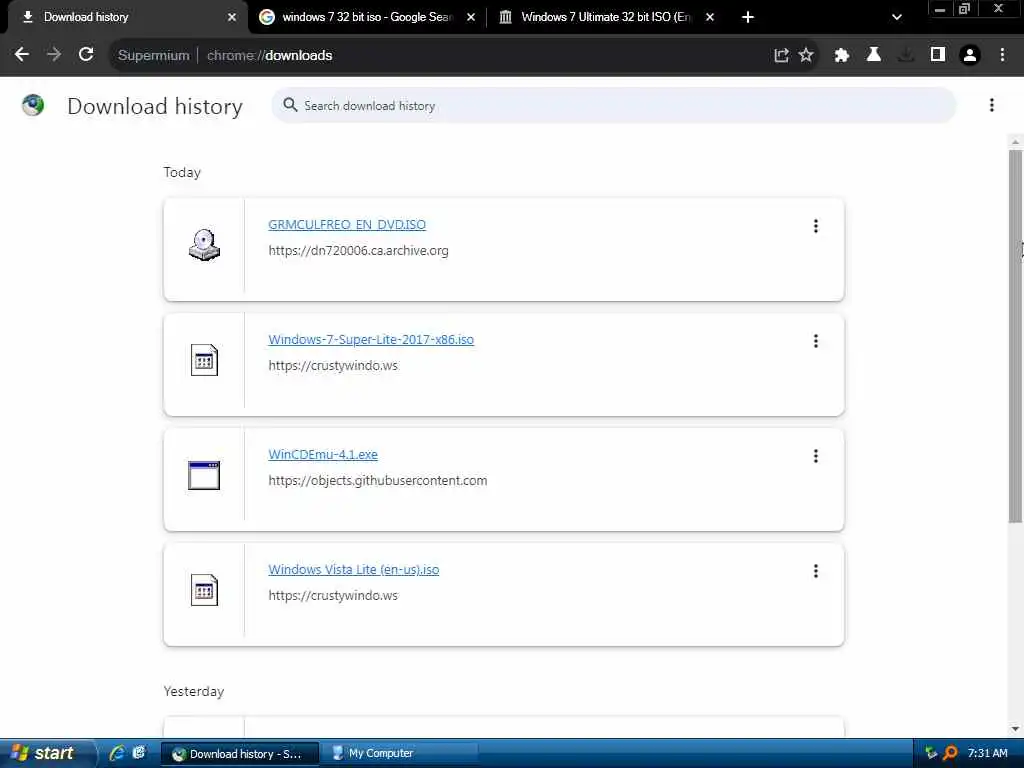The height and width of the screenshot is (768, 1024).
Task: Open a new tab with plus button
Action: (x=748, y=17)
